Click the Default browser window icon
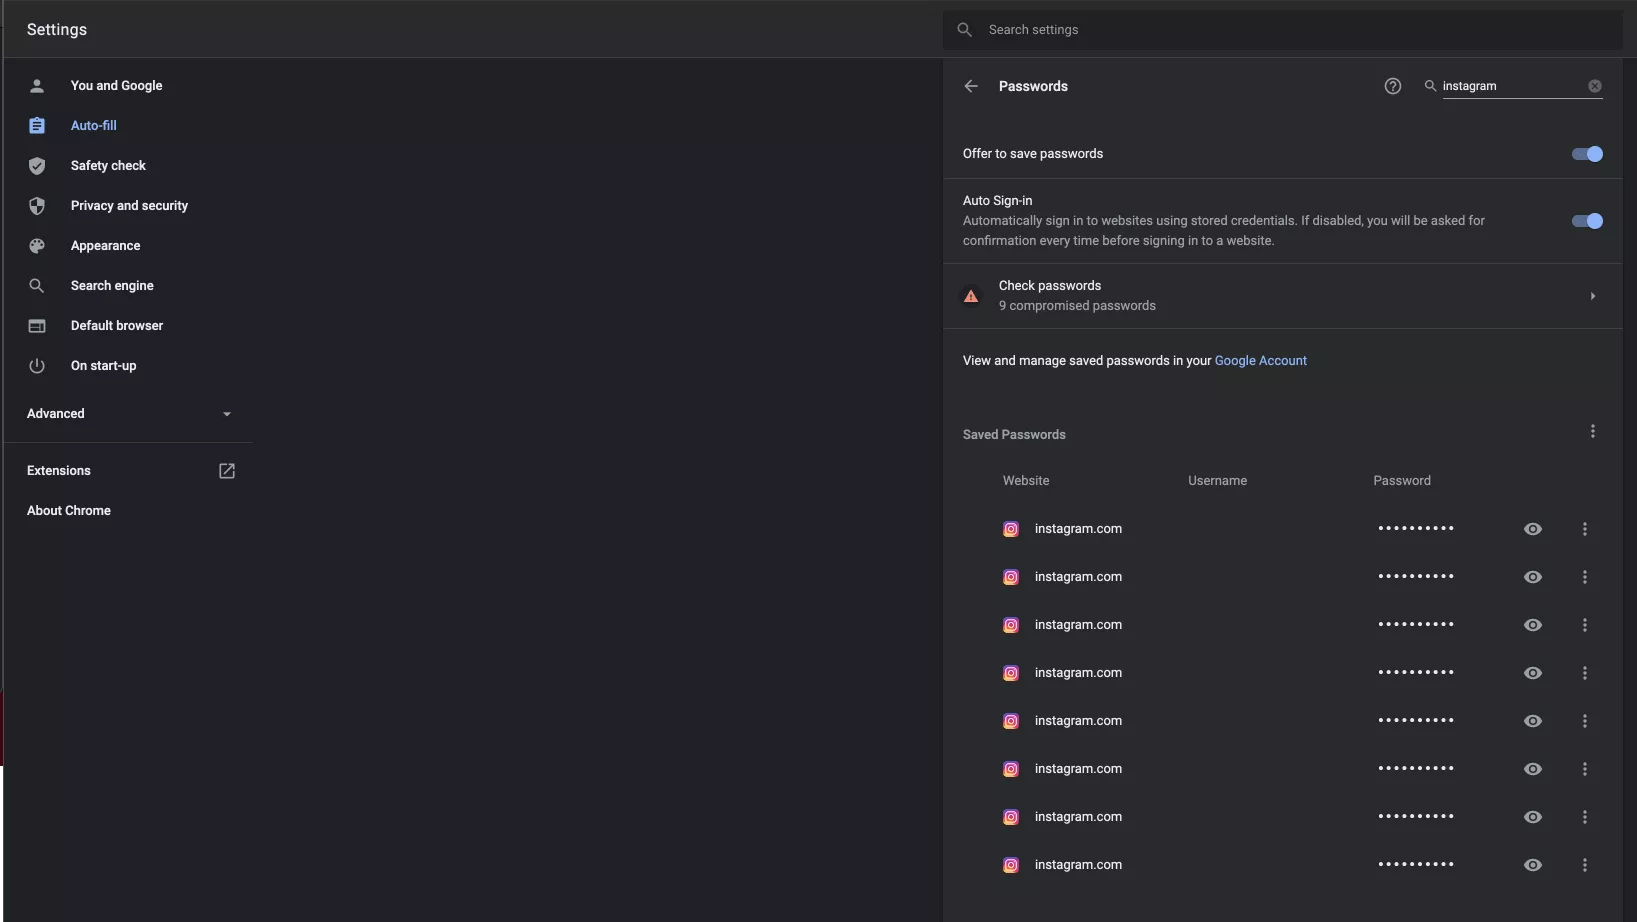The height and width of the screenshot is (922, 1637). pyautogui.click(x=37, y=326)
